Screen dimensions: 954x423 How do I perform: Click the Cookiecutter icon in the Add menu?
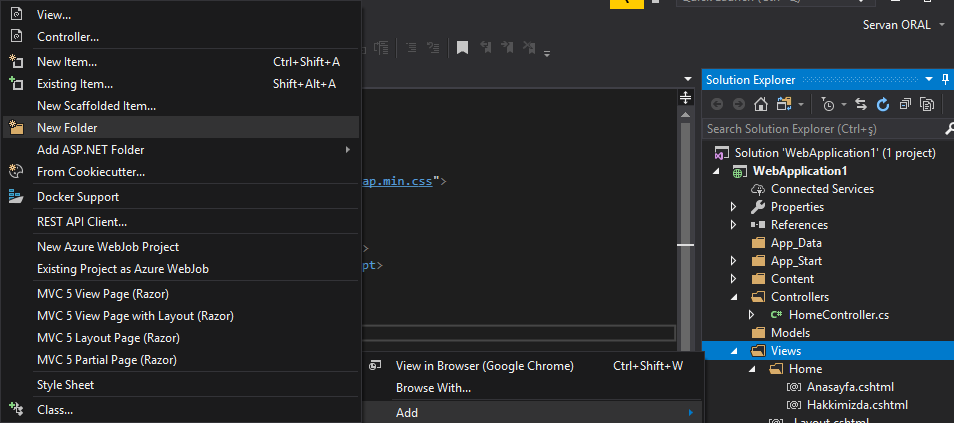click(x=16, y=172)
